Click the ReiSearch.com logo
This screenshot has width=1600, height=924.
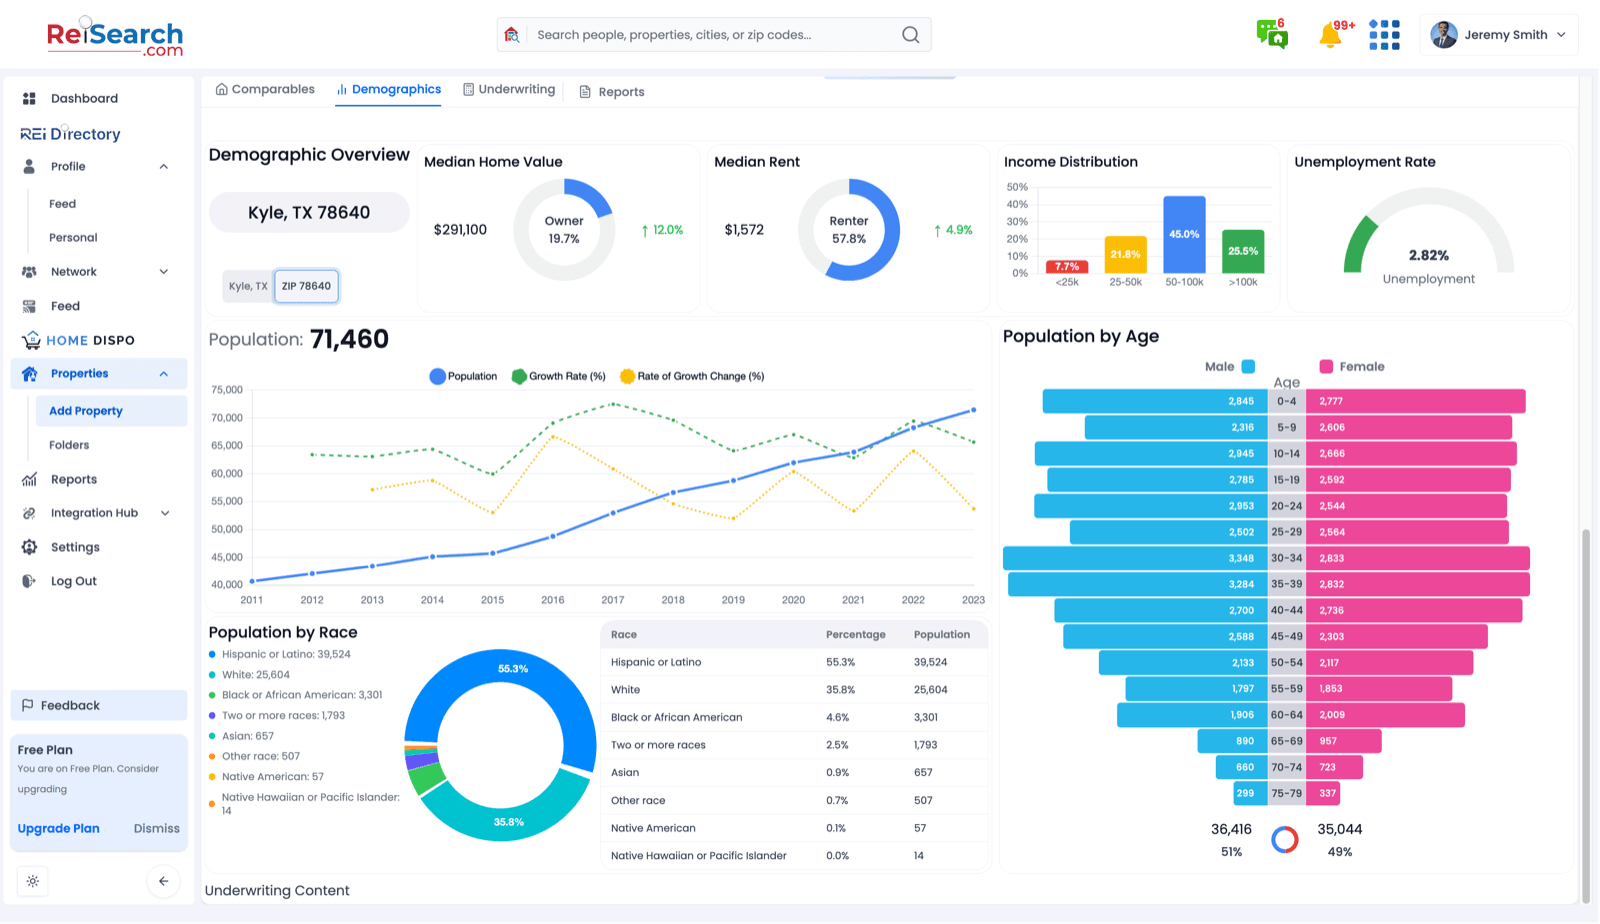(x=115, y=38)
